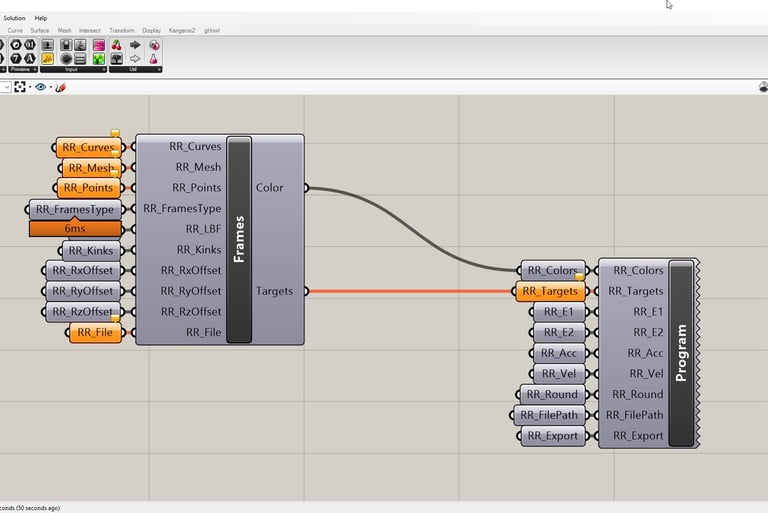Switch to the Display tab
Screen dimensions: 768x513
coord(151,30)
